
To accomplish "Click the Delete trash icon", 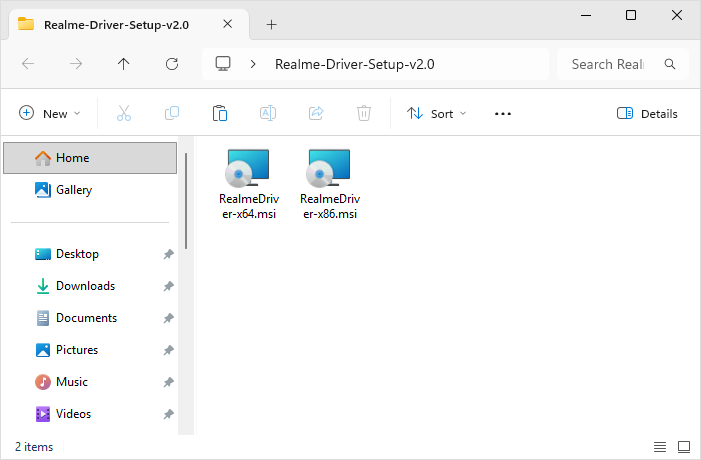I will (x=364, y=114).
